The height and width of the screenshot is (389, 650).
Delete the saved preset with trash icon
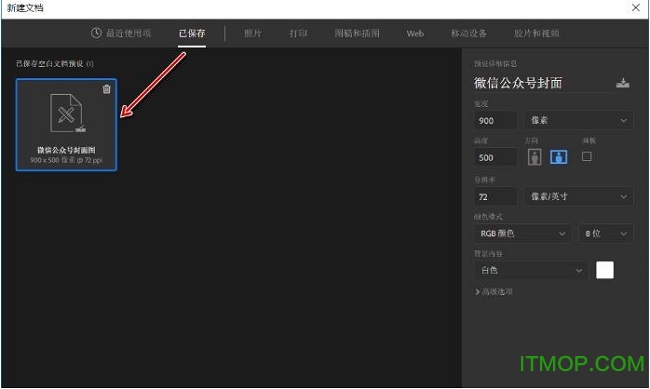[x=107, y=89]
